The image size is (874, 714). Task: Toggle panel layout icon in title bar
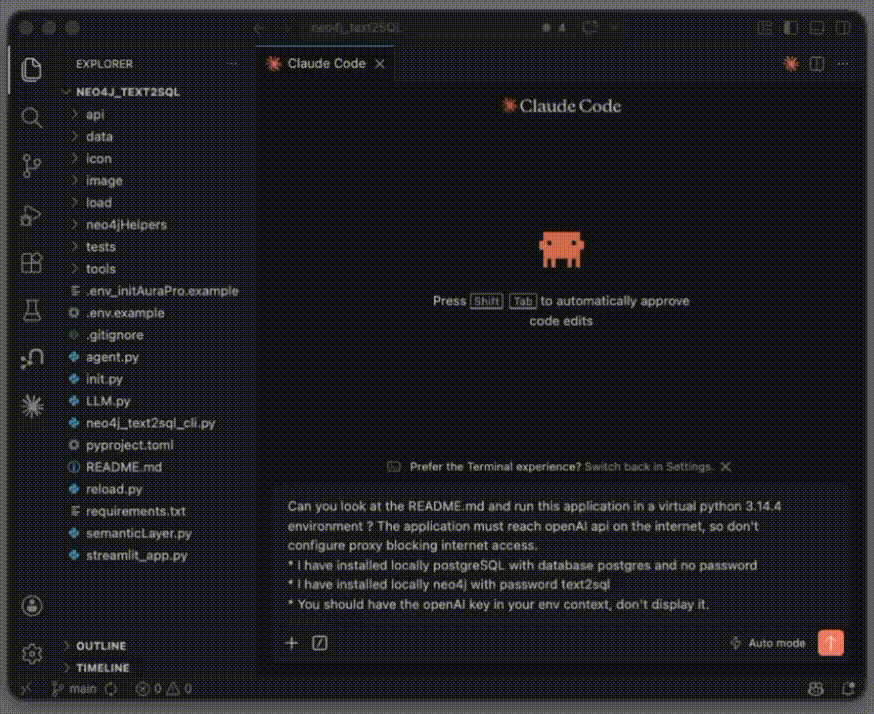(x=817, y=28)
